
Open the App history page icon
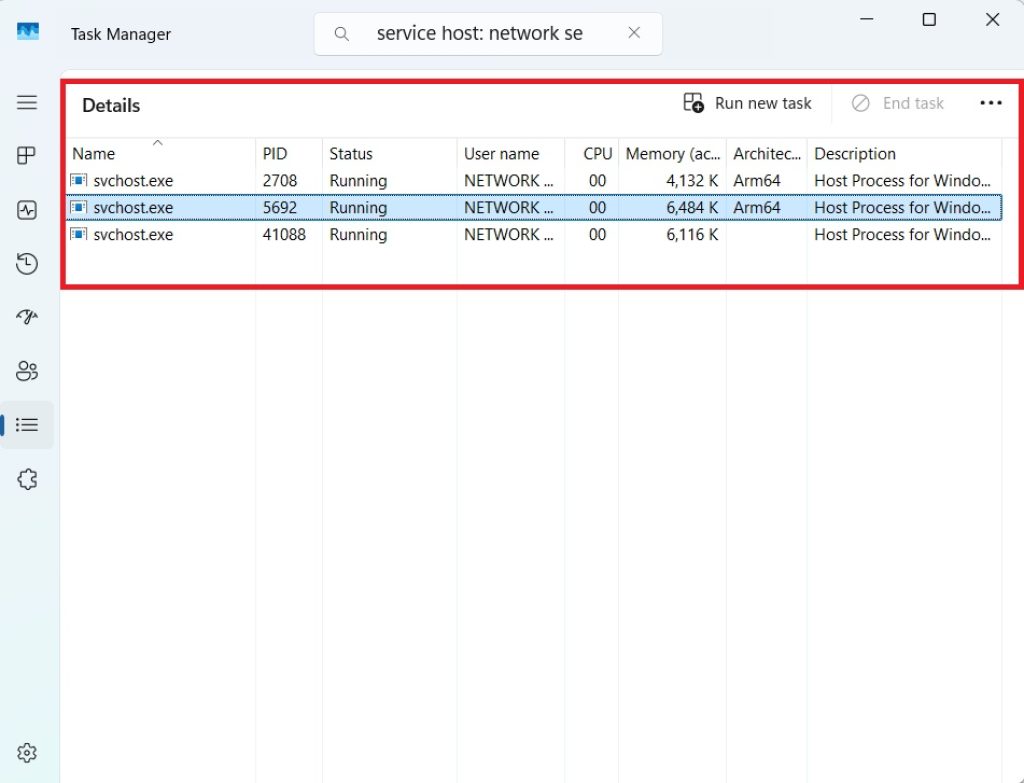point(27,264)
